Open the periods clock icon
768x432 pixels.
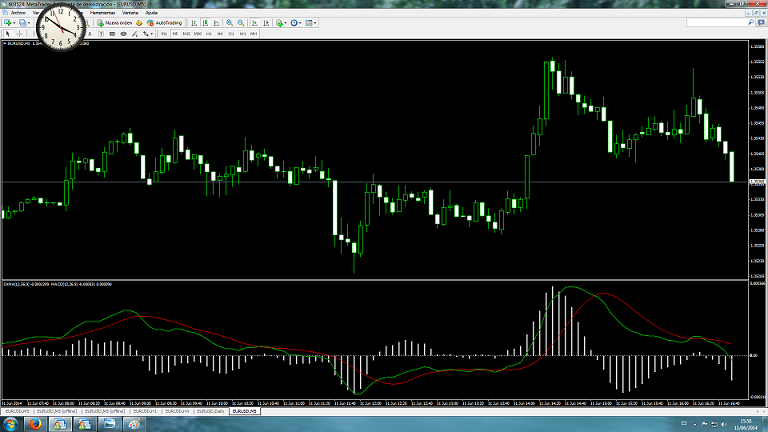(294, 23)
